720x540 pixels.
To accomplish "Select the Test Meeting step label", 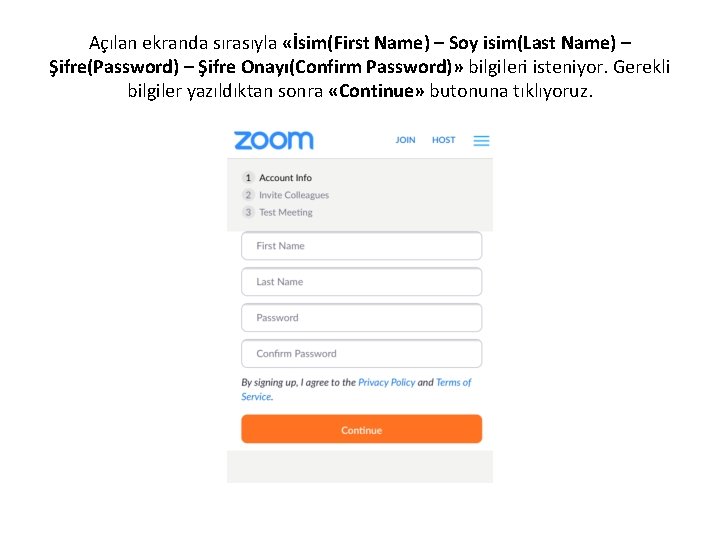I will tap(286, 212).
